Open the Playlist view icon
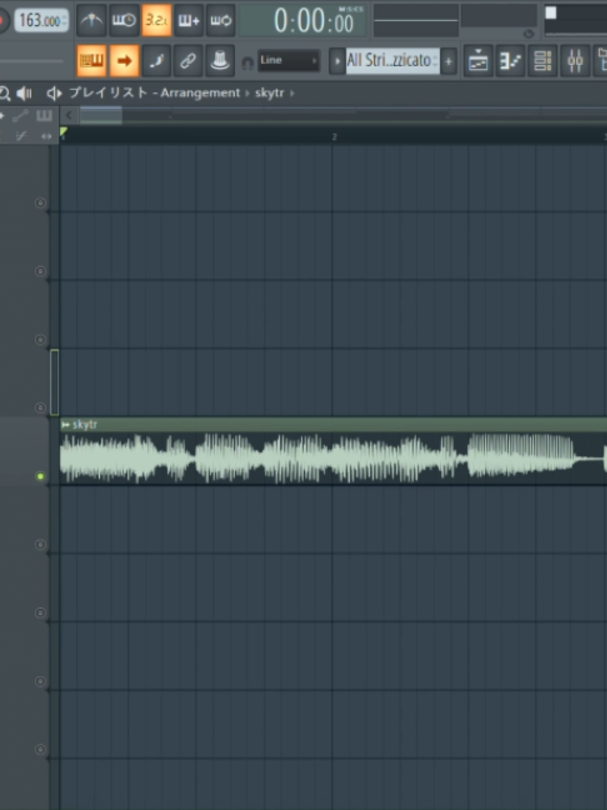 478,61
